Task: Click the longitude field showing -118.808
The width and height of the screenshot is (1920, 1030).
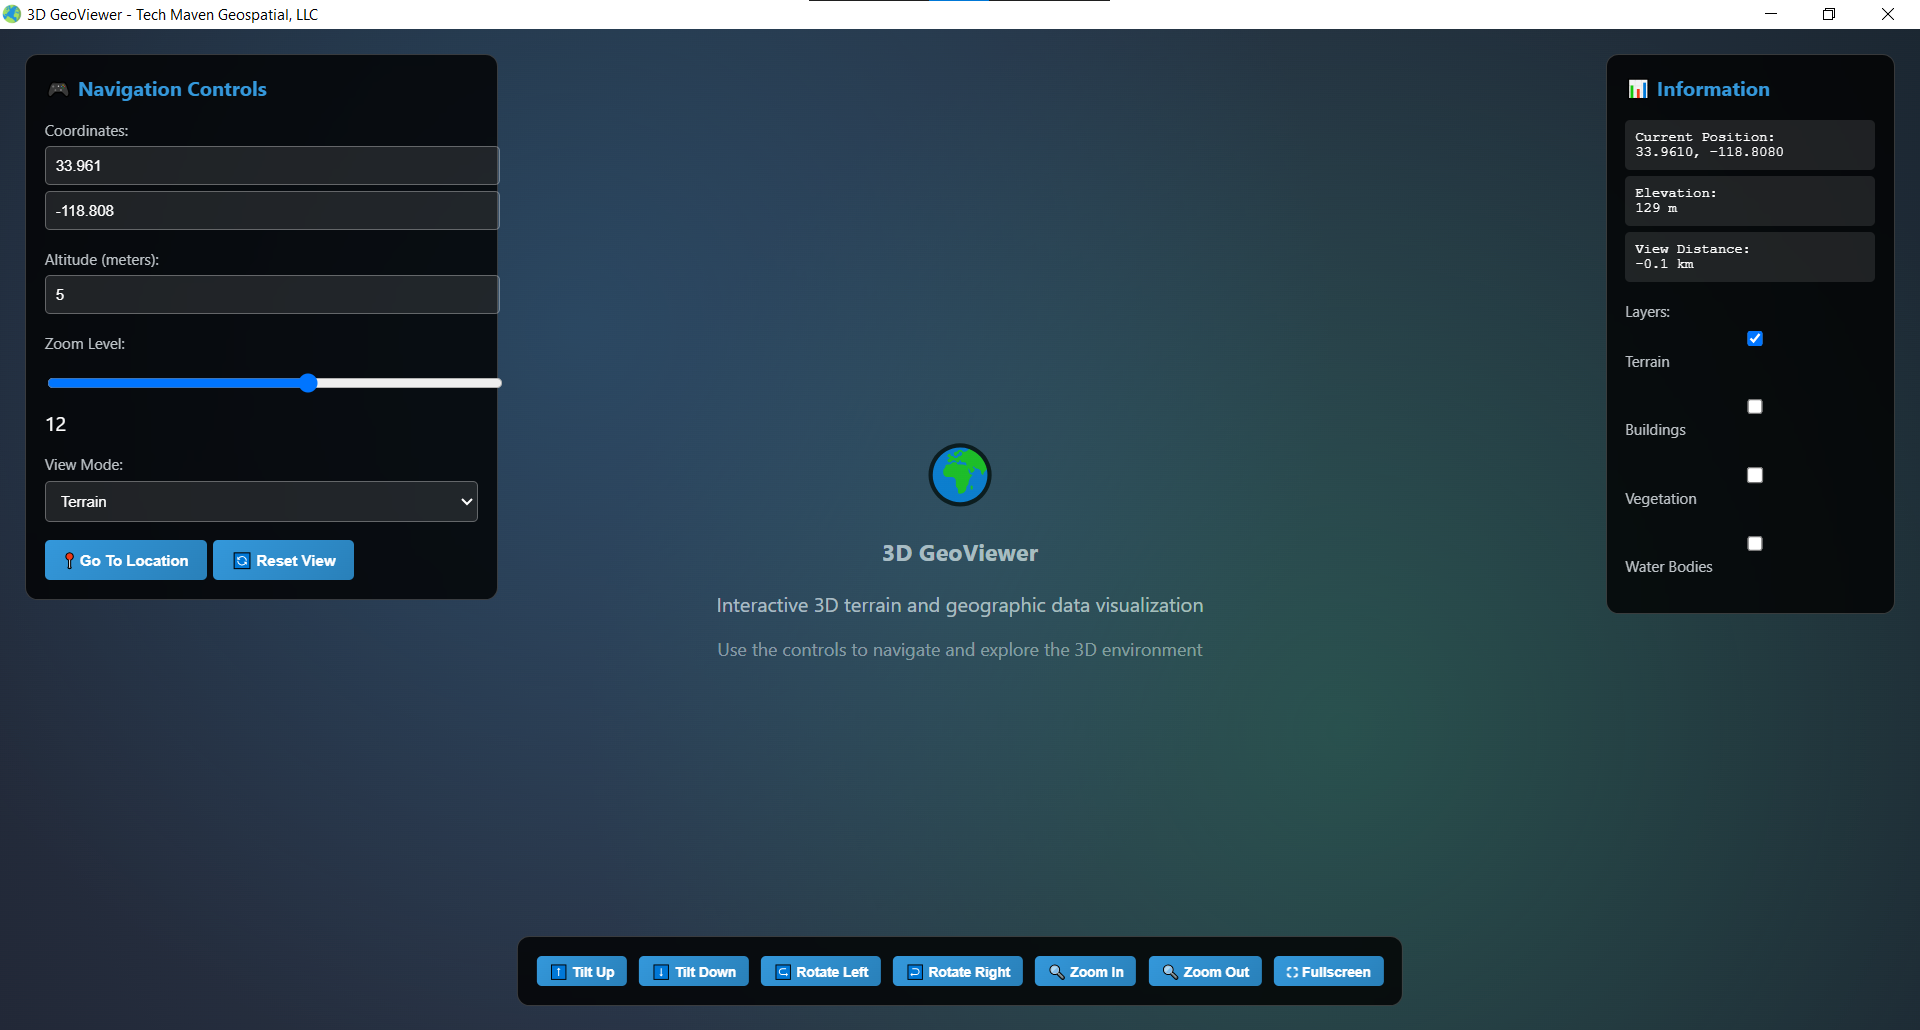Action: 272,211
